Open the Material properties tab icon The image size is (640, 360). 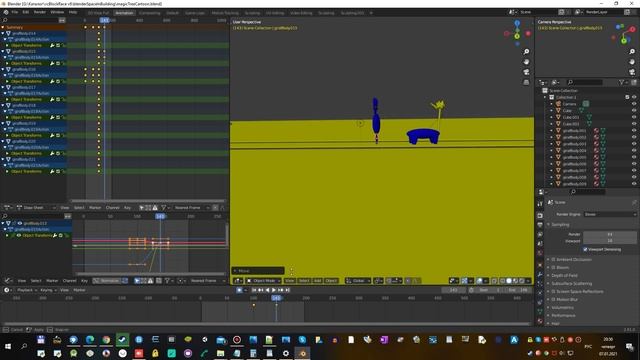[540, 321]
